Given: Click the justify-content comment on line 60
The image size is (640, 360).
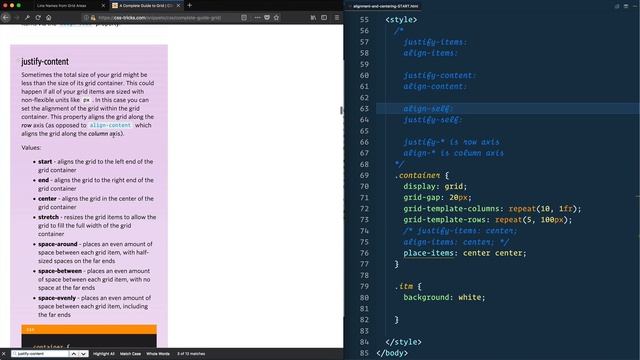Looking at the screenshot, I should [x=440, y=76].
